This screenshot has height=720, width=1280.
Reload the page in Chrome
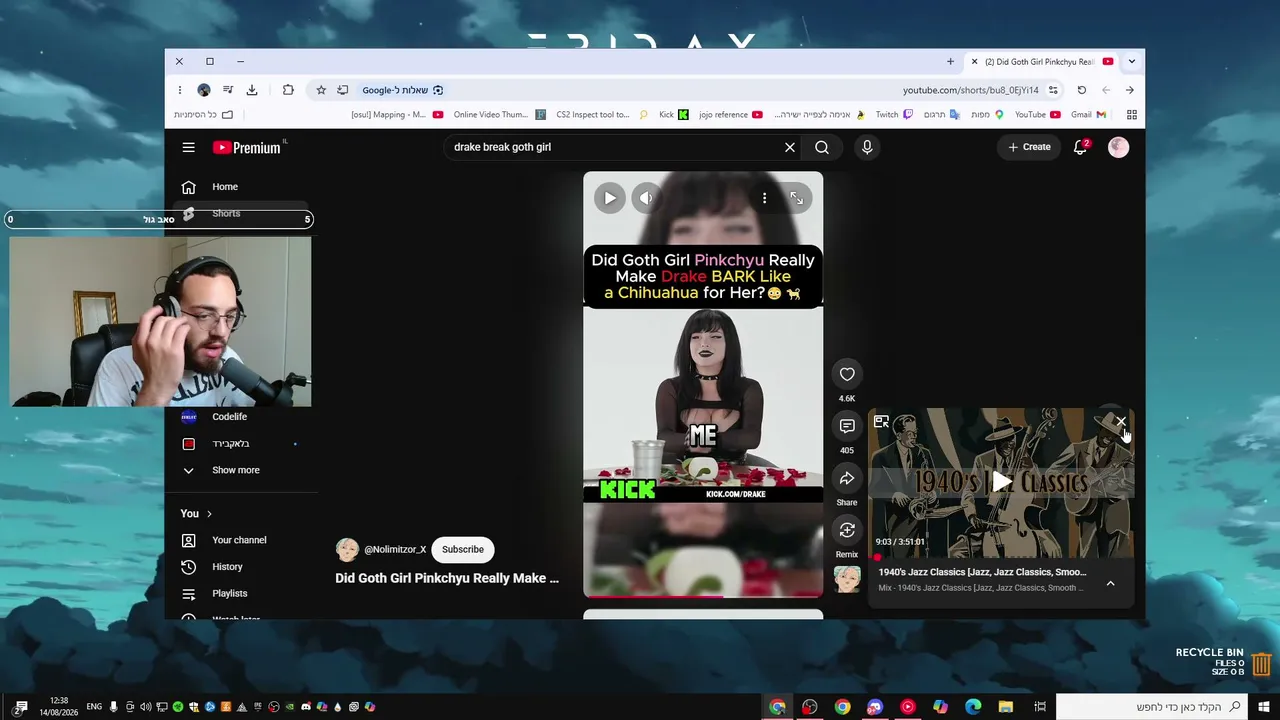point(1081,90)
